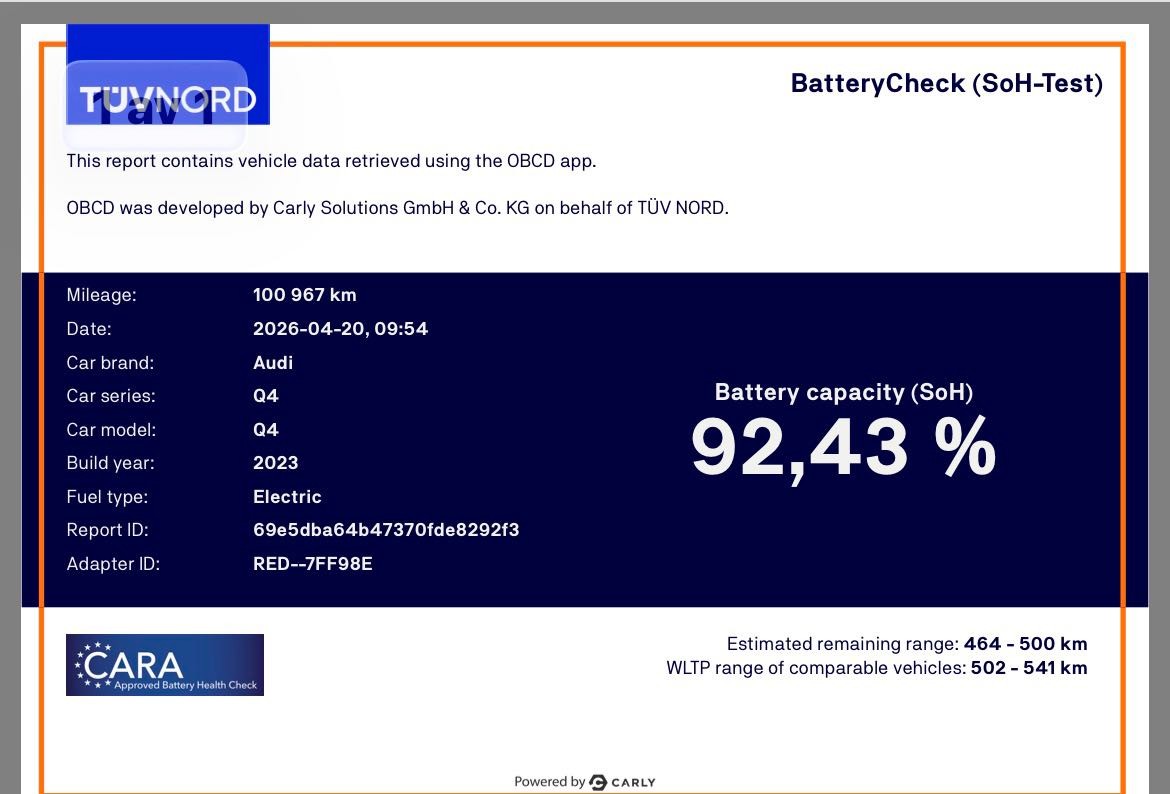Screen dimensions: 1170x794
Task: Click the Carly logo at the bottom
Action: pyautogui.click(x=623, y=782)
